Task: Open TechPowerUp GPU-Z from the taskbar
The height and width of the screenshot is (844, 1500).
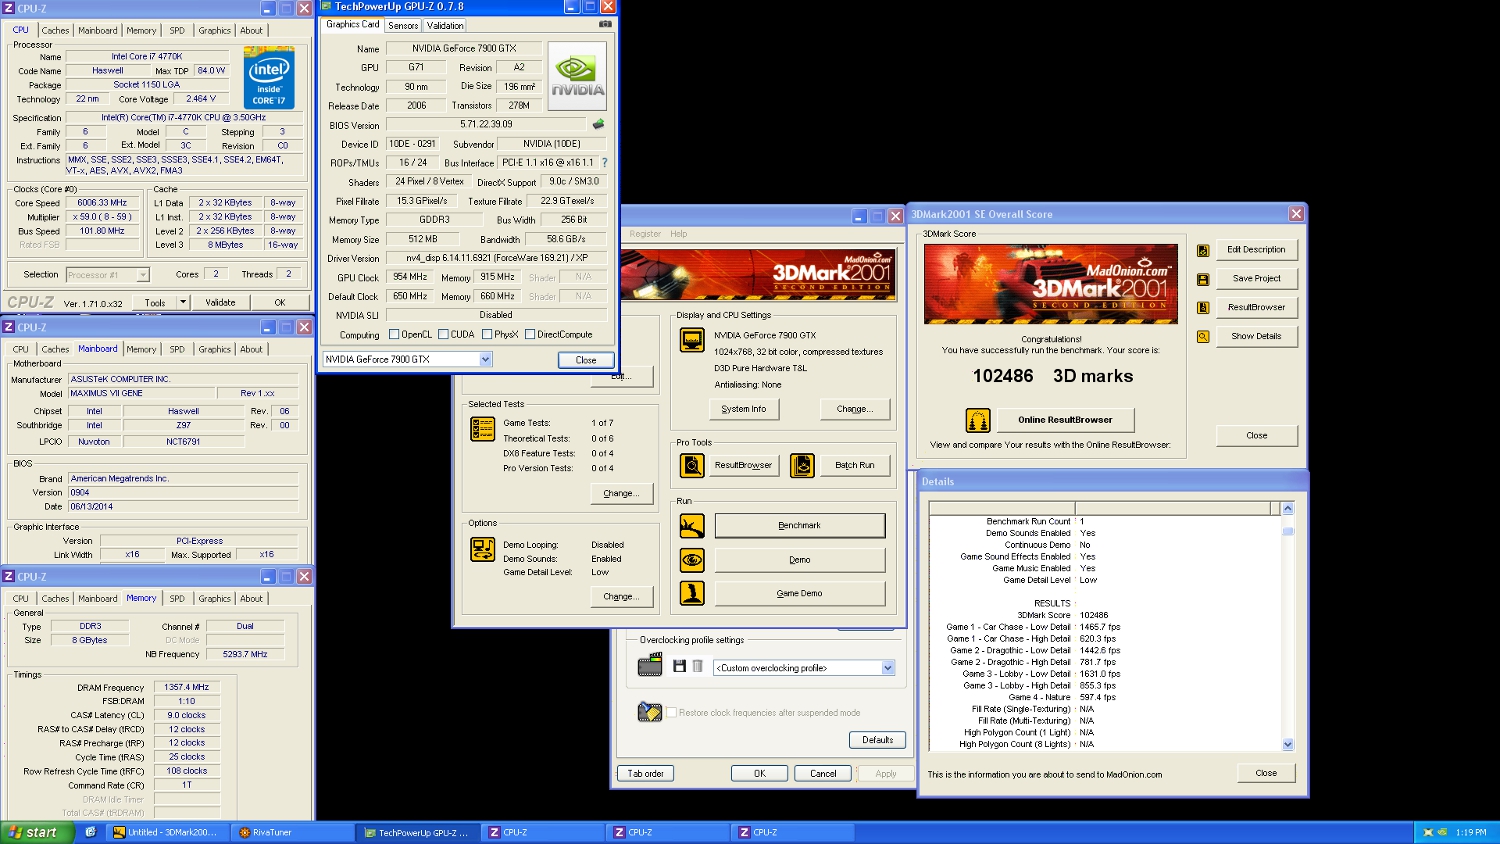Action: 417,832
